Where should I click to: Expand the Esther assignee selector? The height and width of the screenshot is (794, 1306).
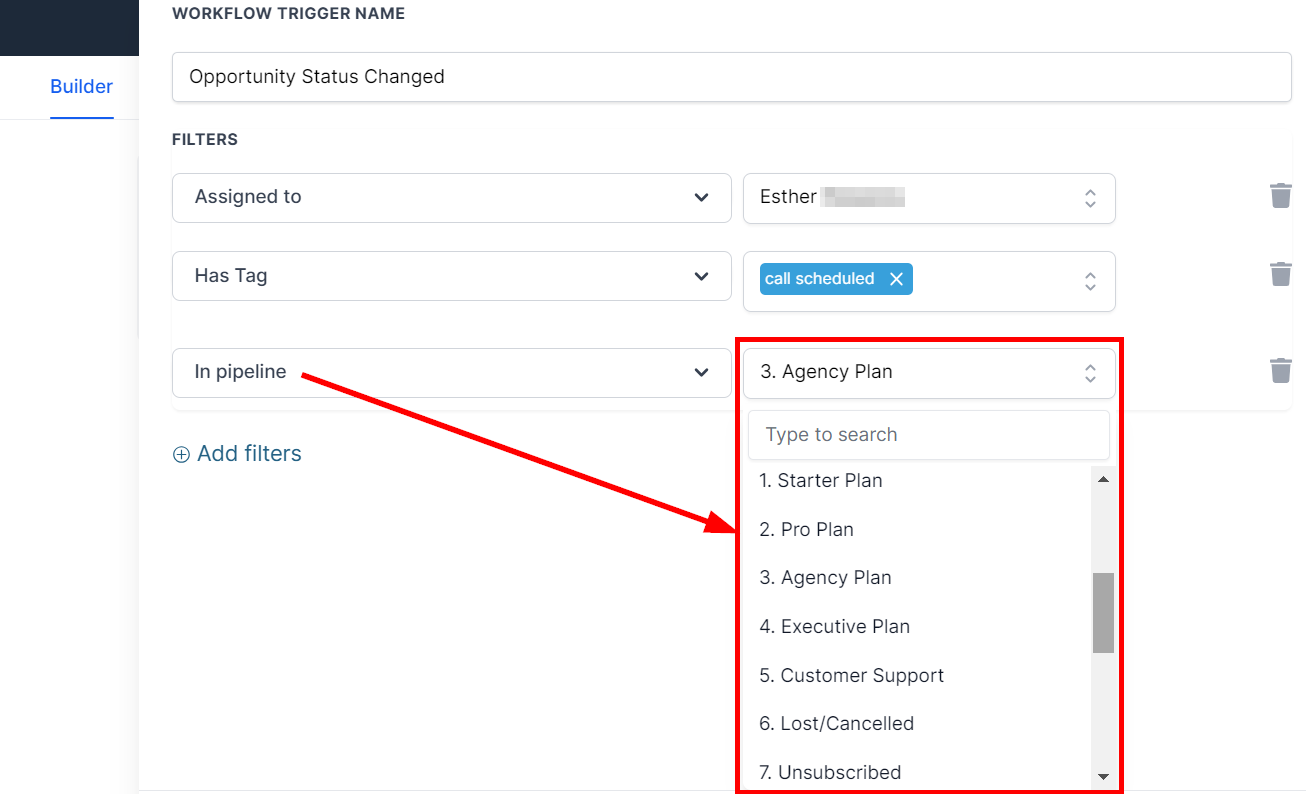pos(1089,198)
